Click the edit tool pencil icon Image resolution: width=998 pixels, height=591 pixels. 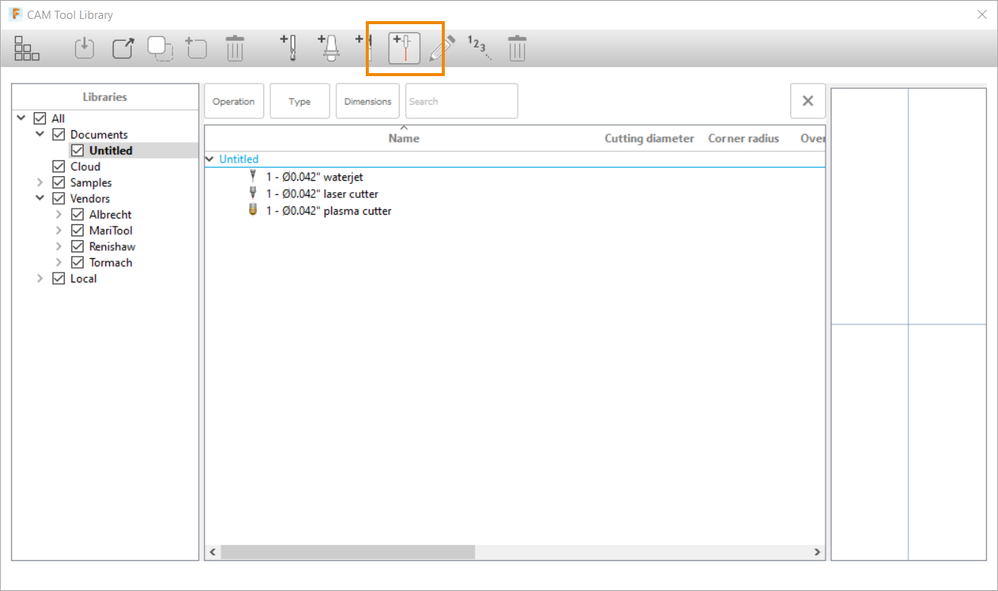tap(442, 48)
